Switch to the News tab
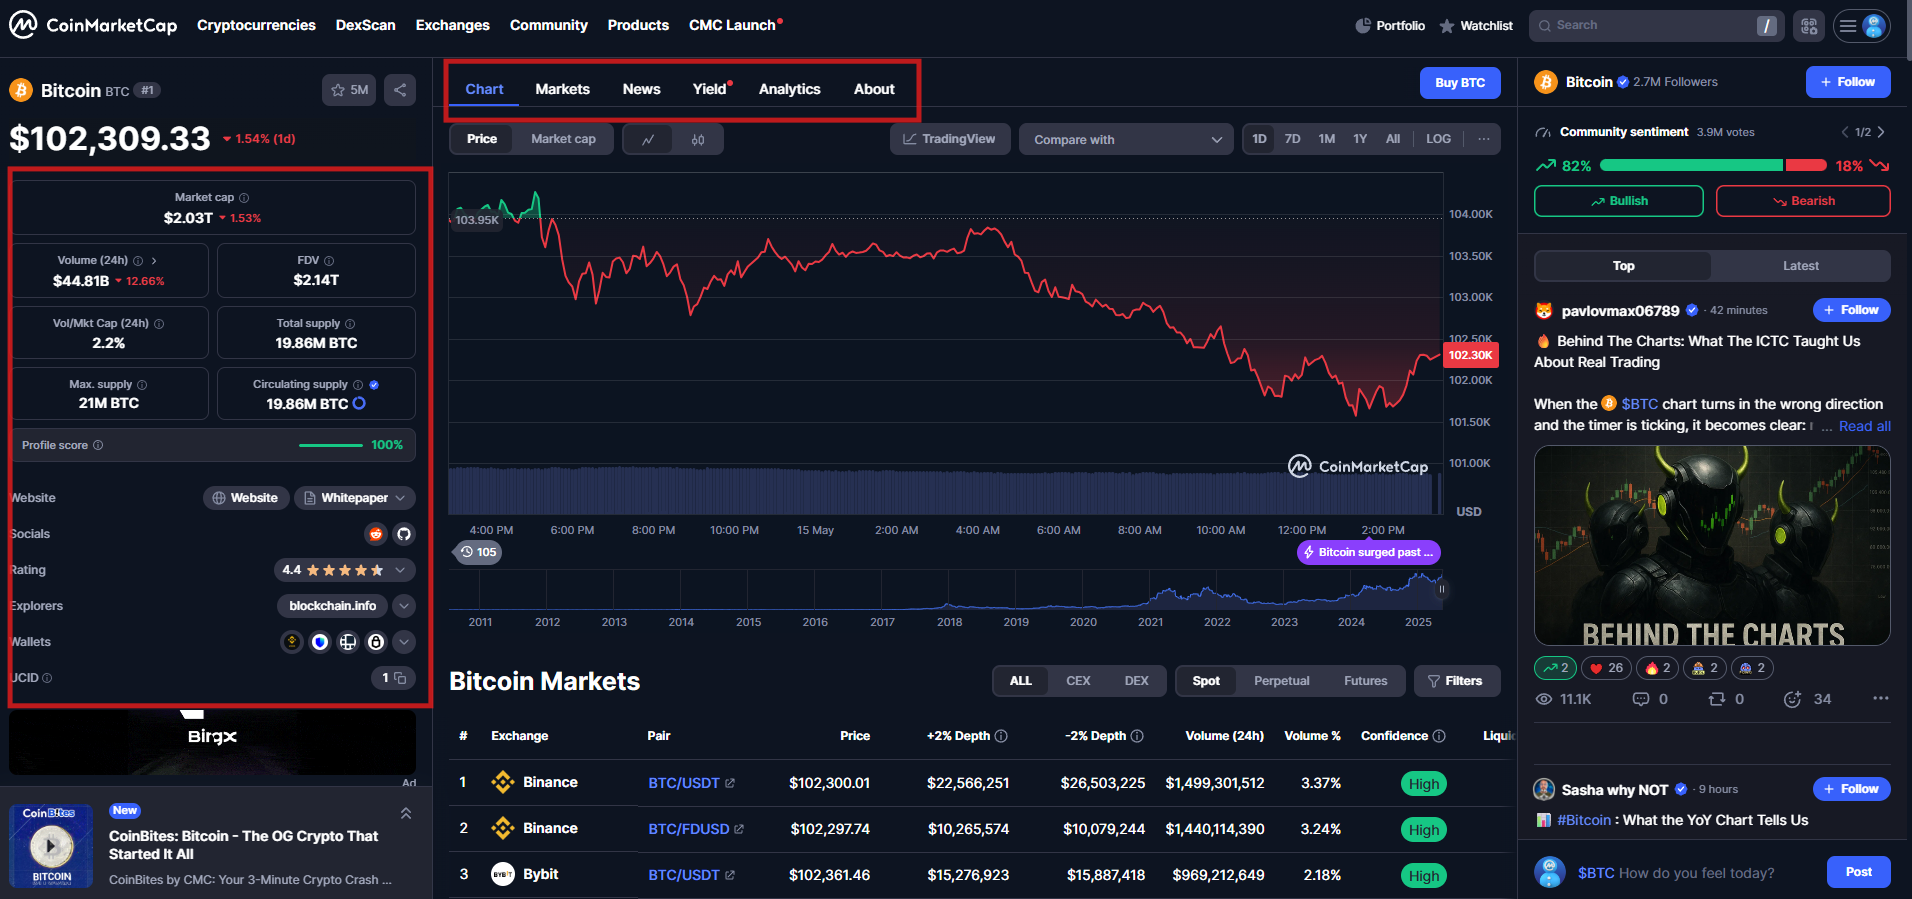The height and width of the screenshot is (899, 1912). (x=641, y=89)
